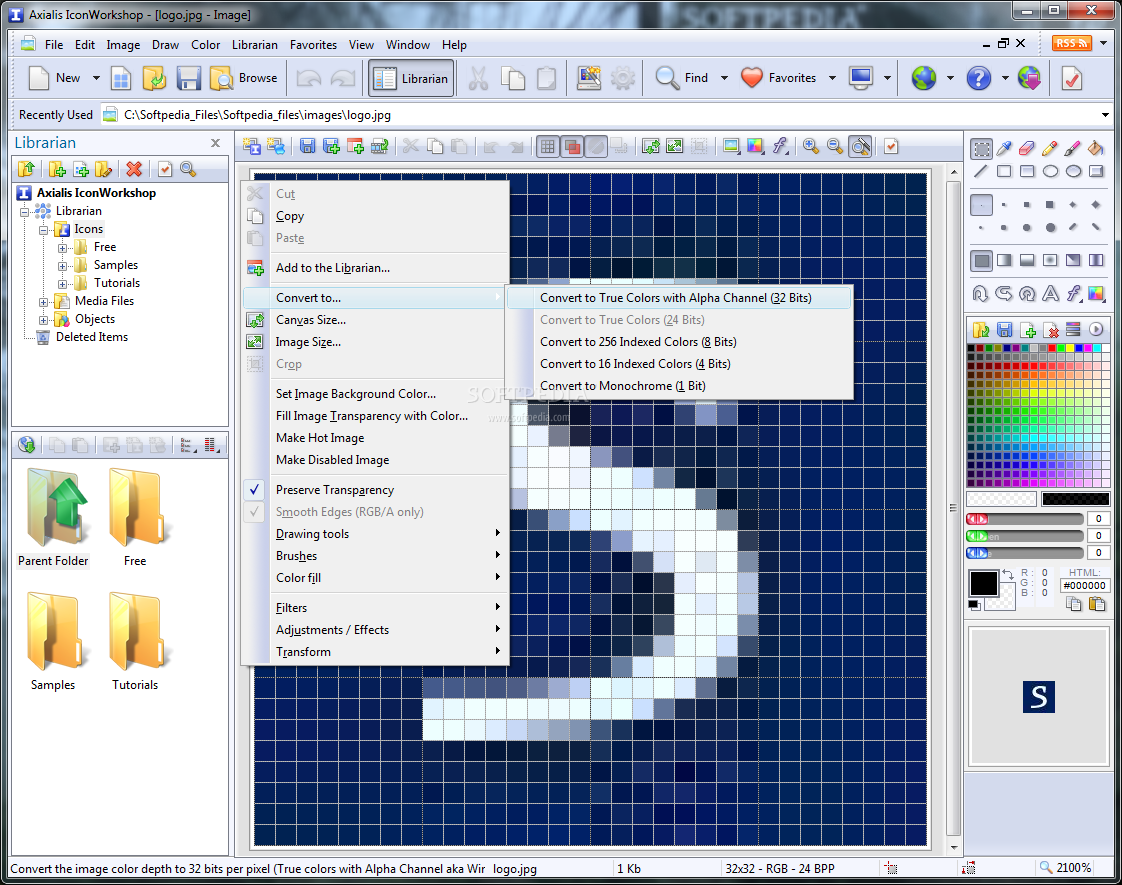Click the Favorites heart button
Viewport: 1122px width, 885px height.
pyautogui.click(x=779, y=78)
